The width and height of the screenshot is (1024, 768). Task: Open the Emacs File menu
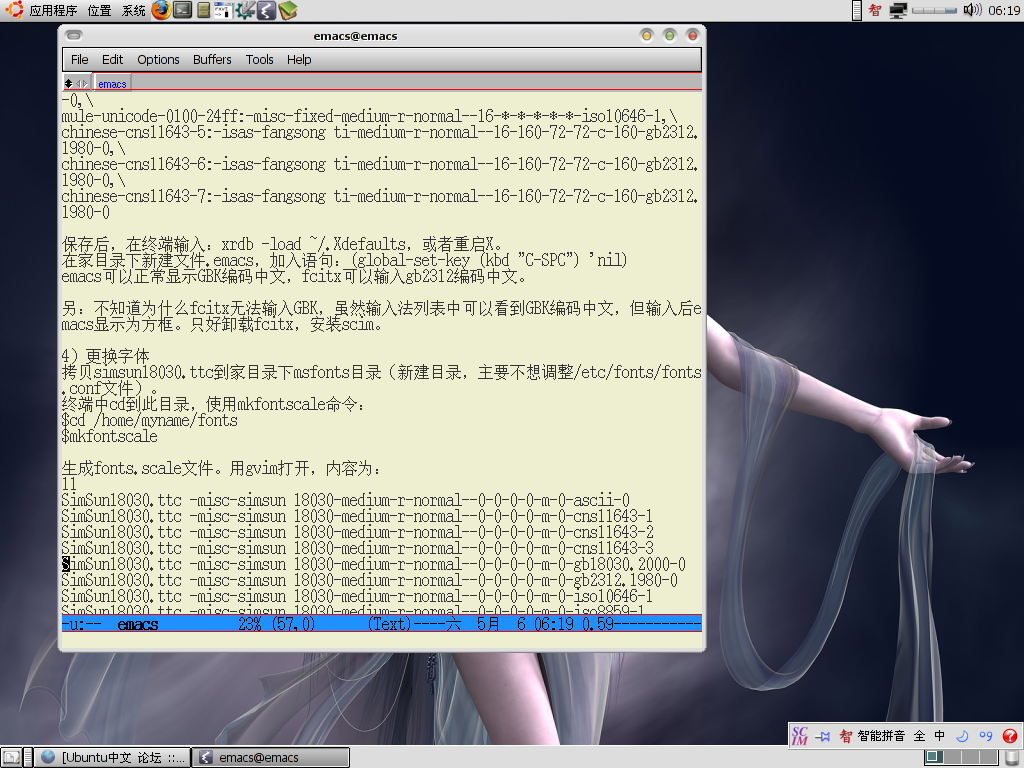[80, 59]
